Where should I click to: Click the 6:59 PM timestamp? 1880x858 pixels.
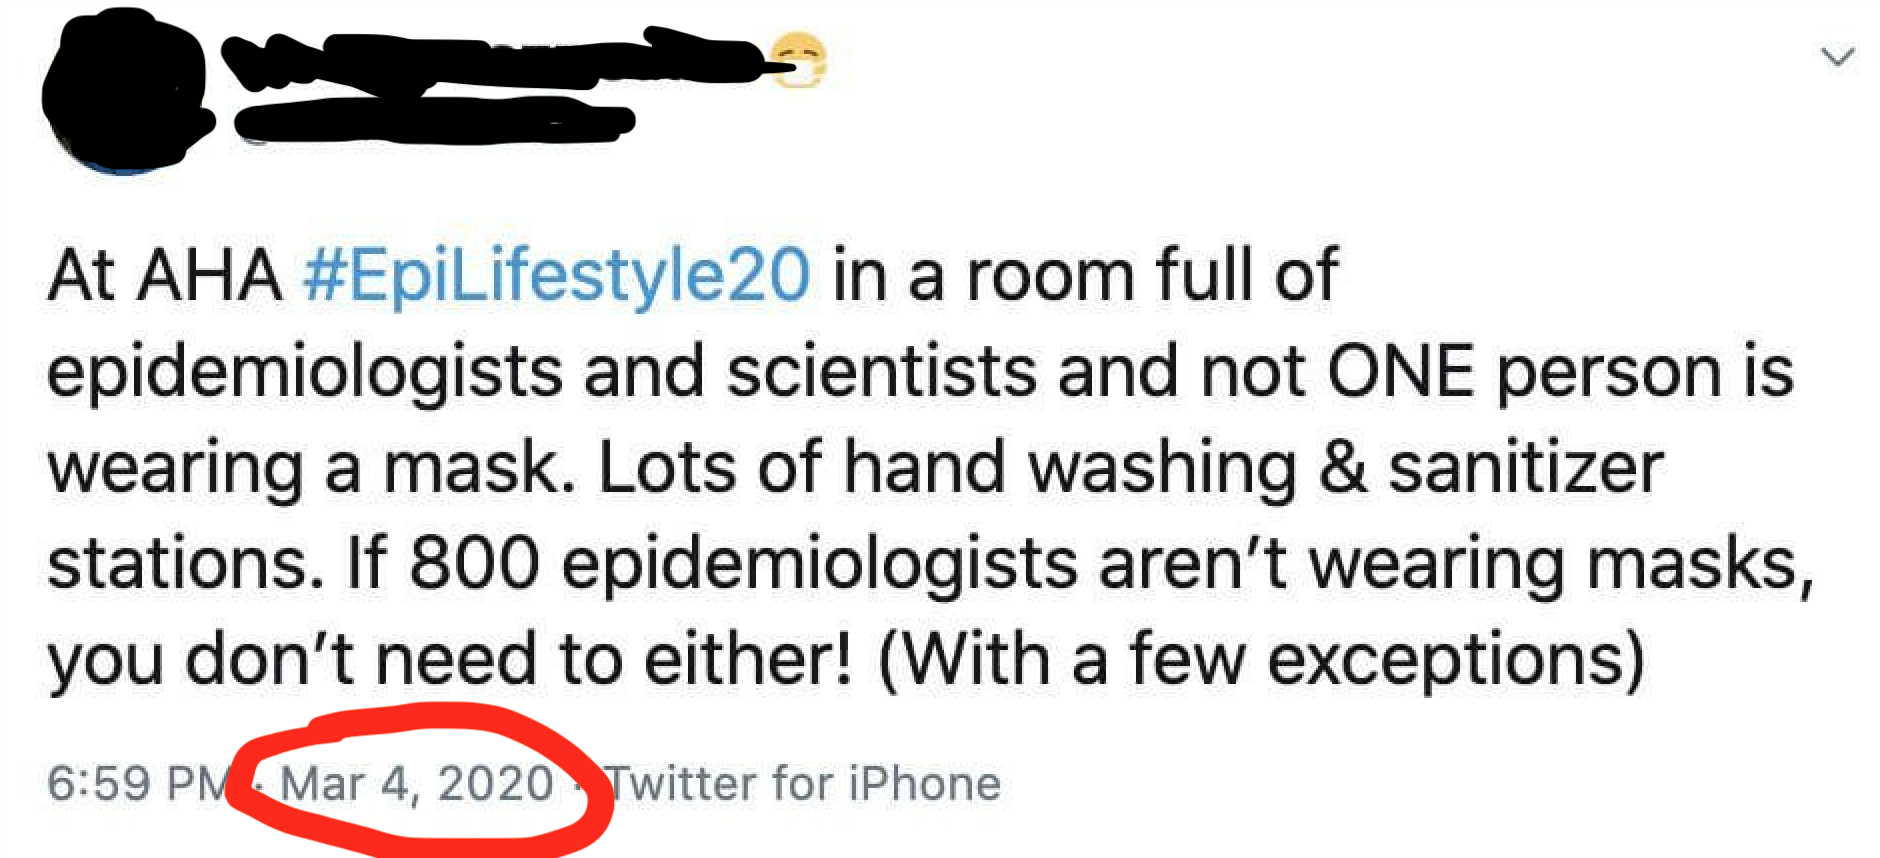(x=138, y=783)
